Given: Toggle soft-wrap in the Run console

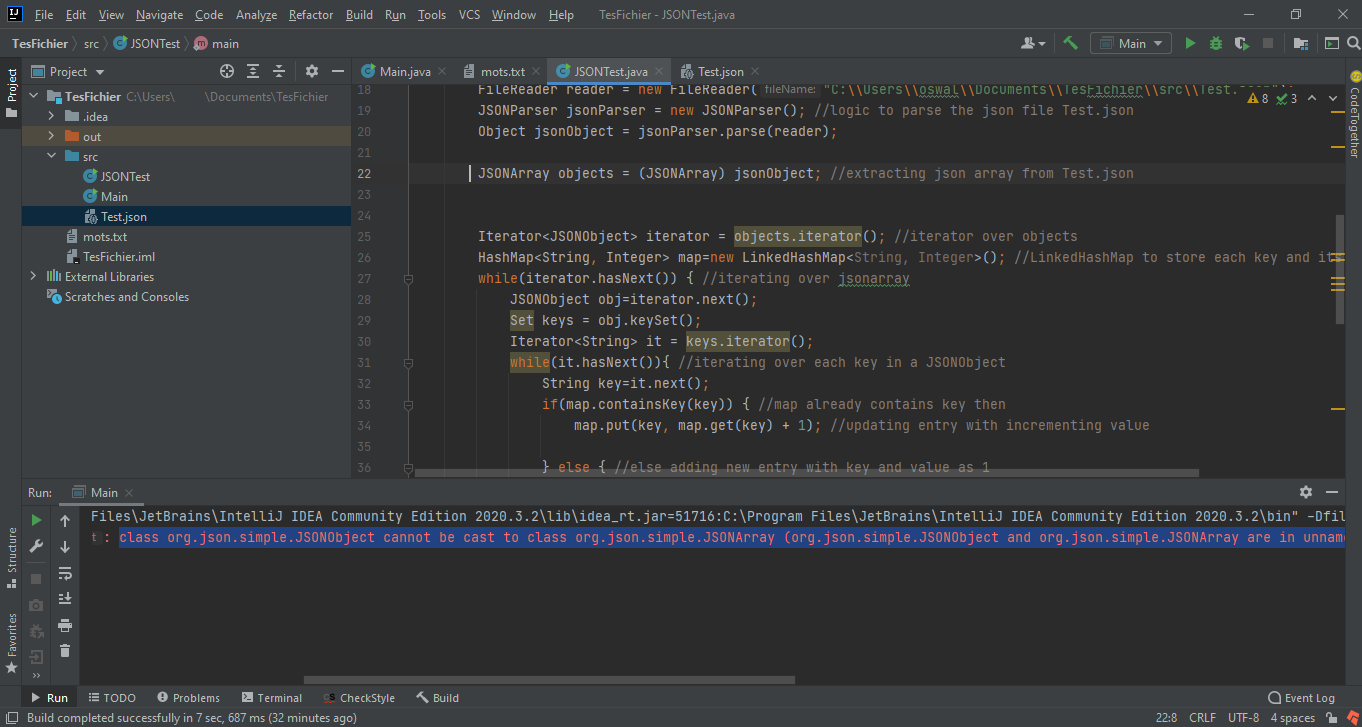Looking at the screenshot, I should 65,575.
